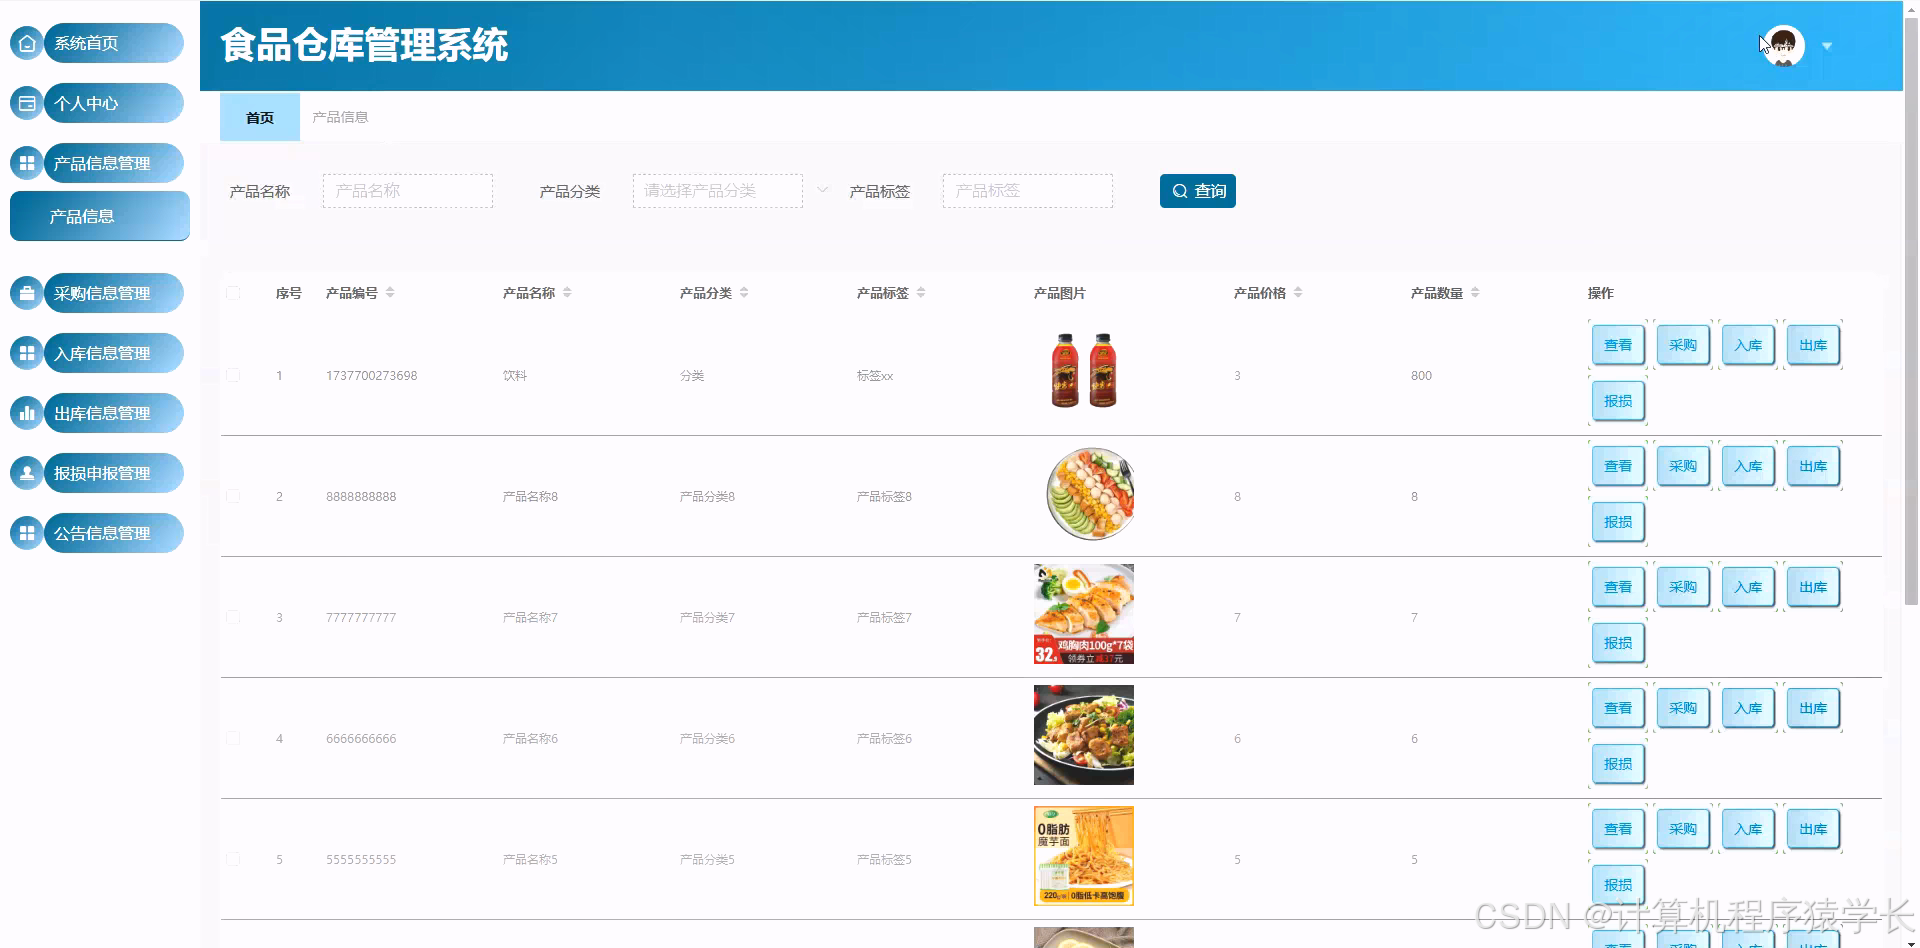Click the sort arrows on 产品价格 column

(x=1299, y=292)
